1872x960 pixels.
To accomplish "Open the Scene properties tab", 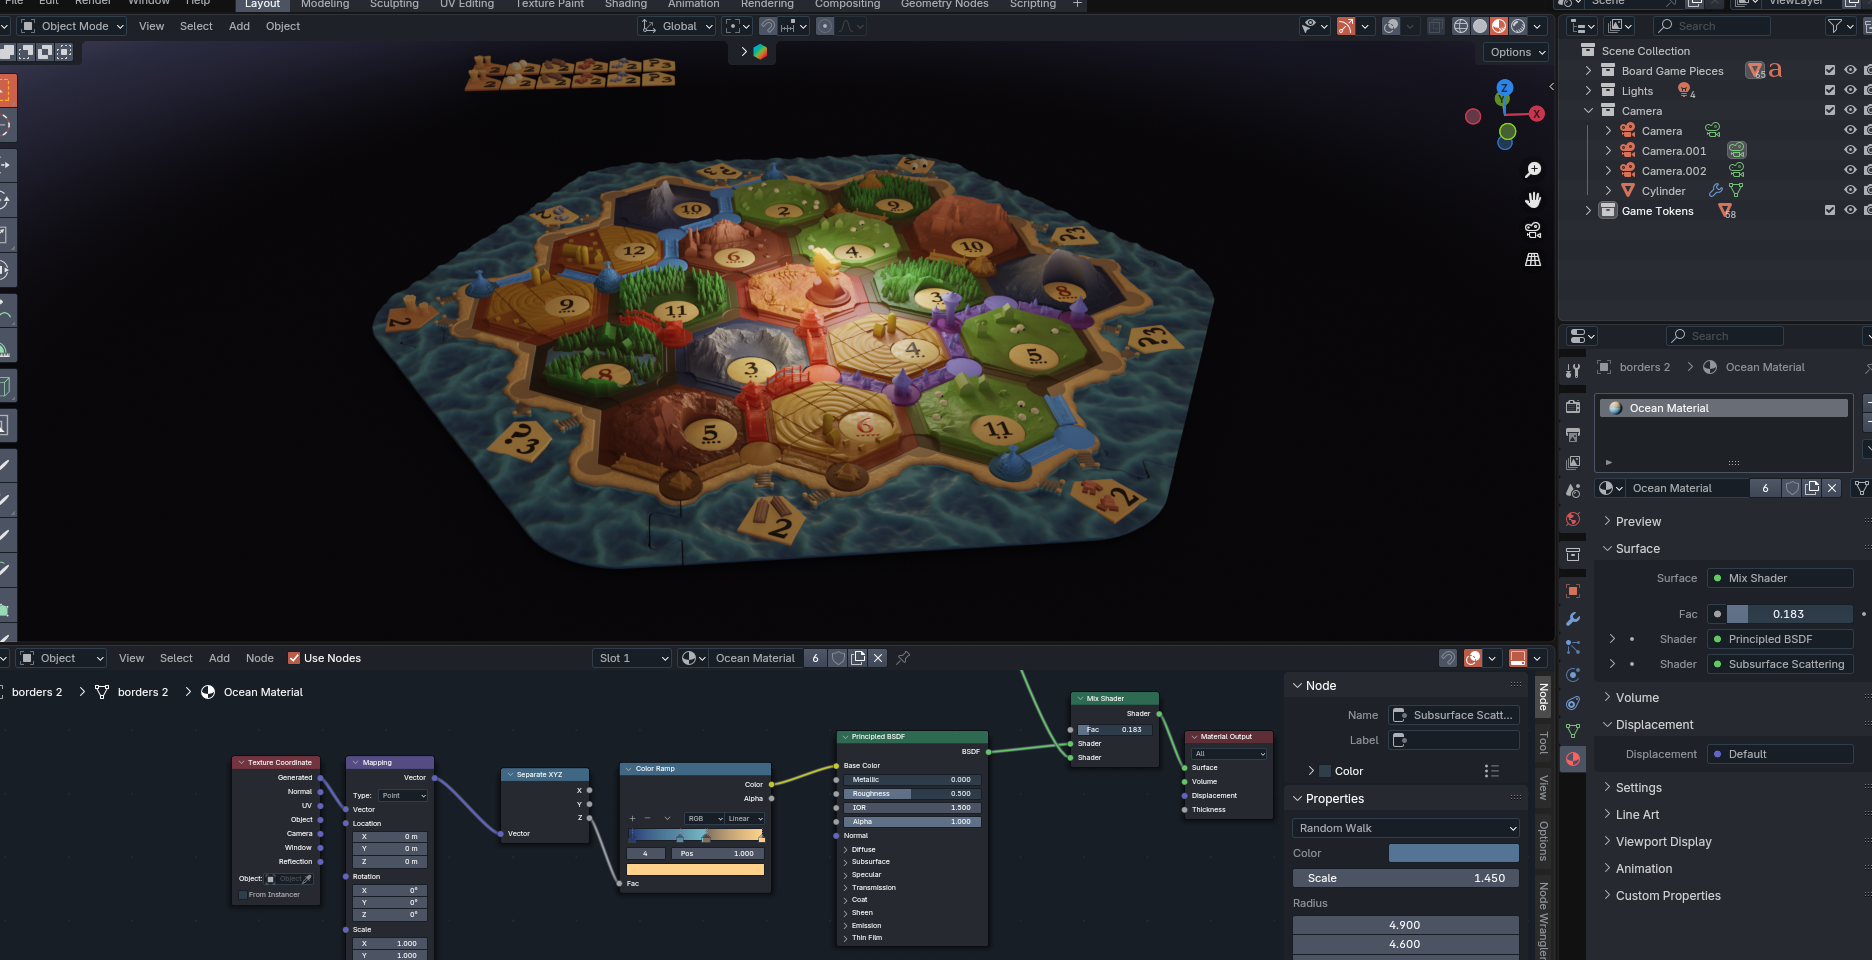I will click(1573, 491).
